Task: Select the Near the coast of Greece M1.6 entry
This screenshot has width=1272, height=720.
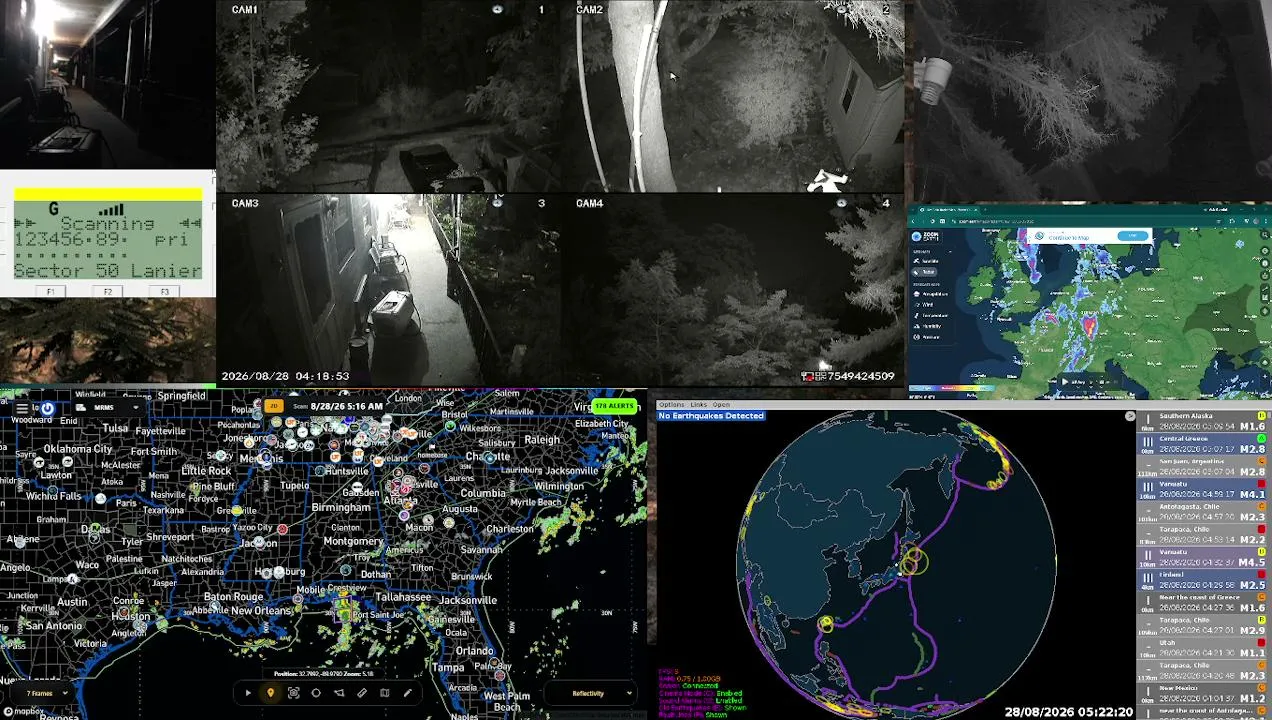Action: coord(1202,603)
